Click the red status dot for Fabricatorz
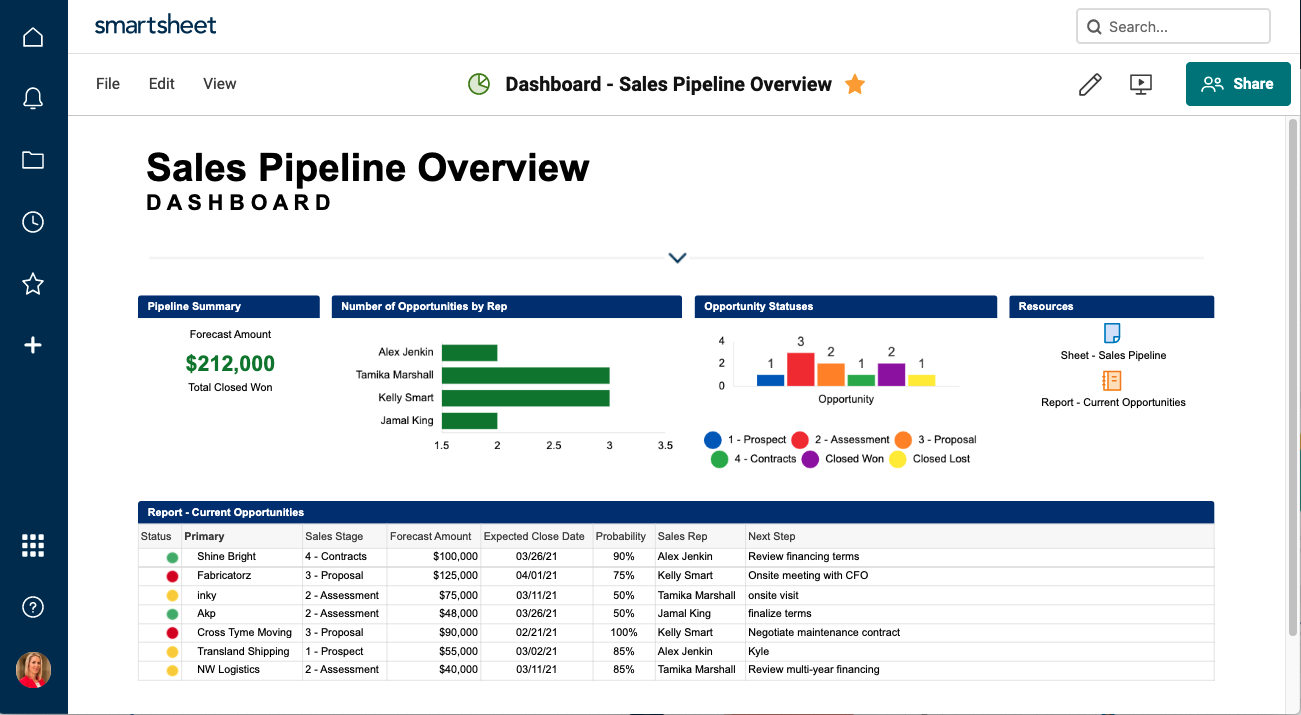 click(x=172, y=576)
